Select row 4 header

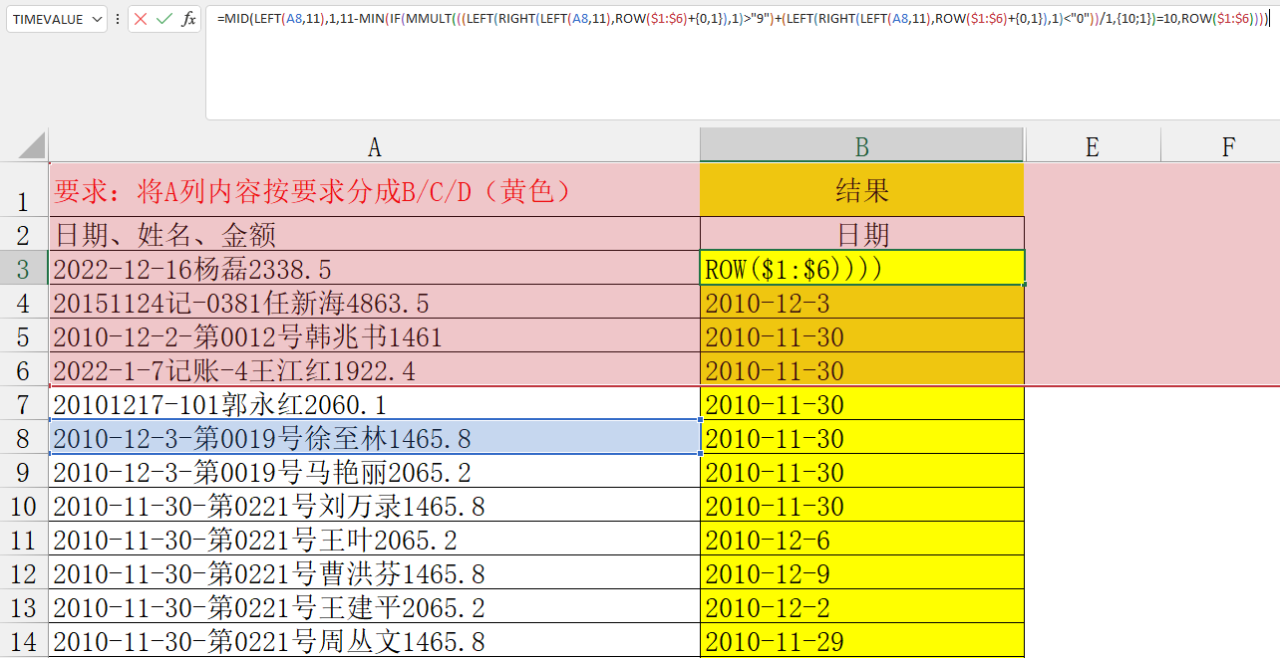(24, 302)
